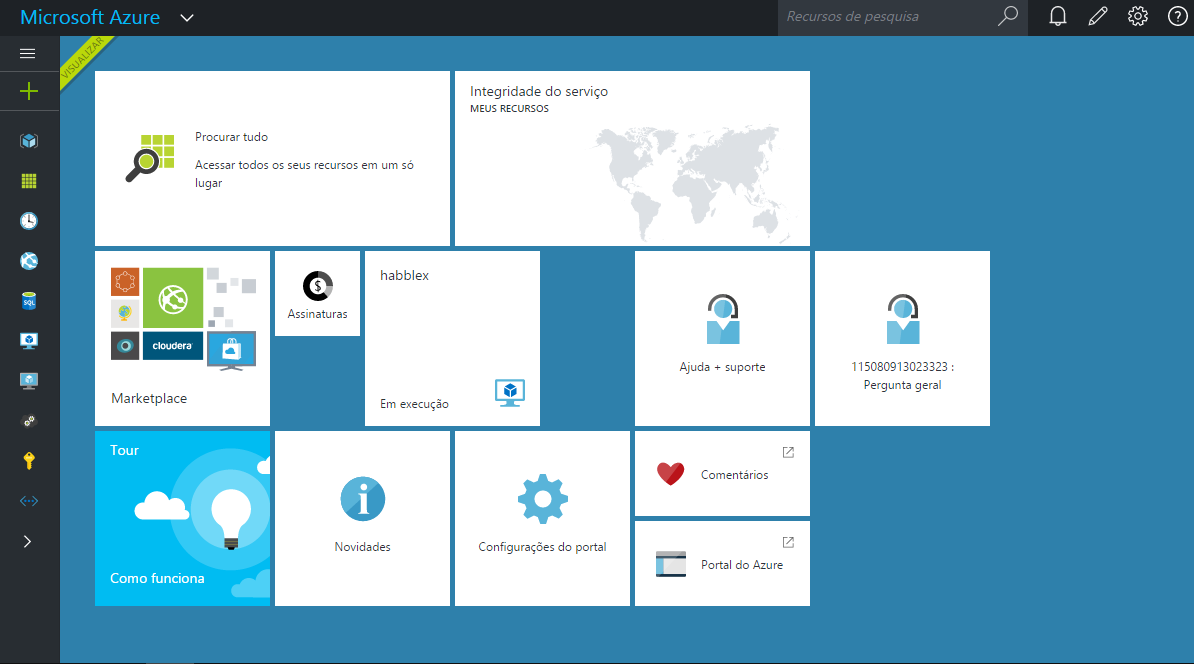The width and height of the screenshot is (1194, 664).
Task: Click the support agent icon on Ajuda + suporte
Action: (723, 319)
